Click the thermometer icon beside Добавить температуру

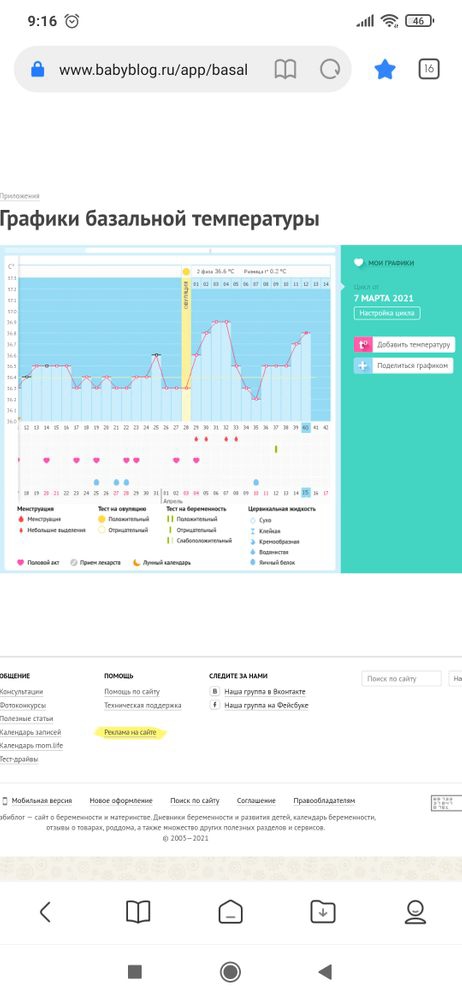(363, 344)
